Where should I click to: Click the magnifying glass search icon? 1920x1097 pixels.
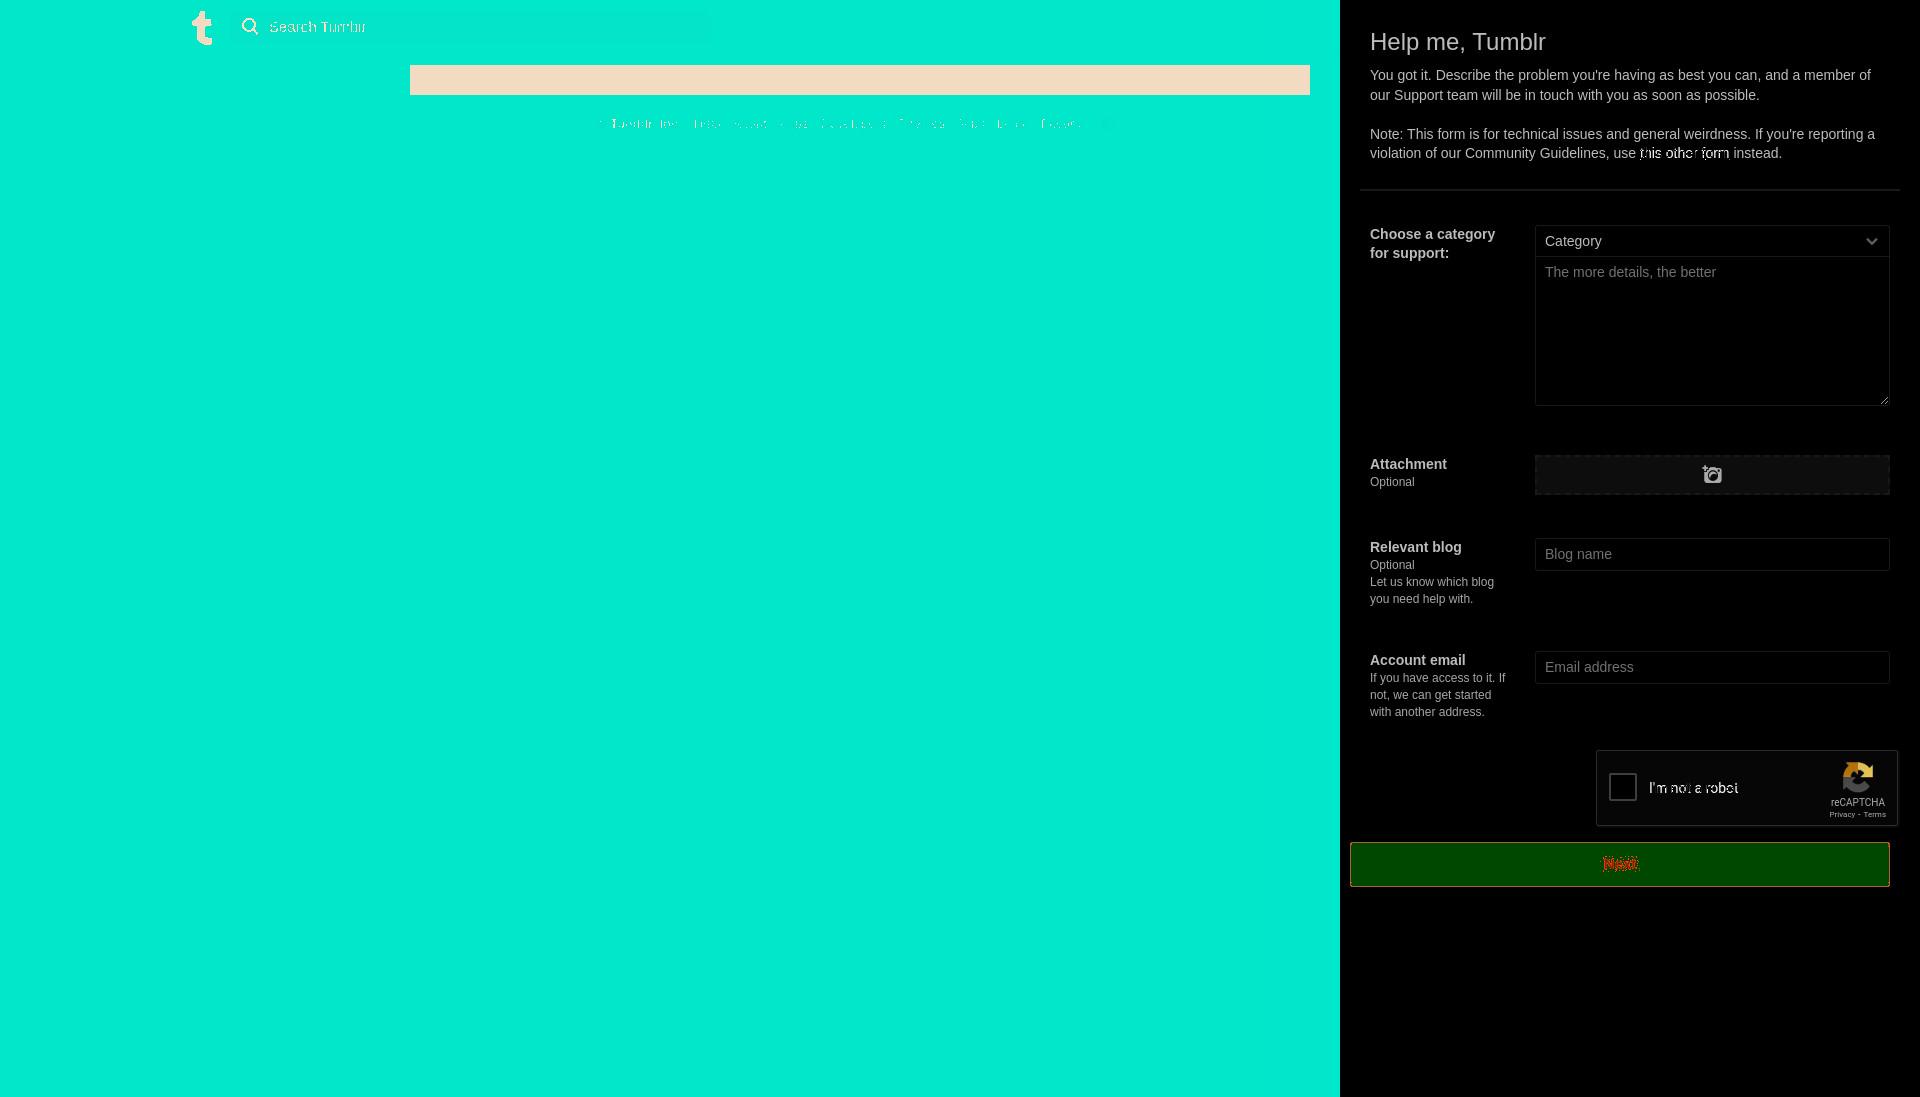250,26
